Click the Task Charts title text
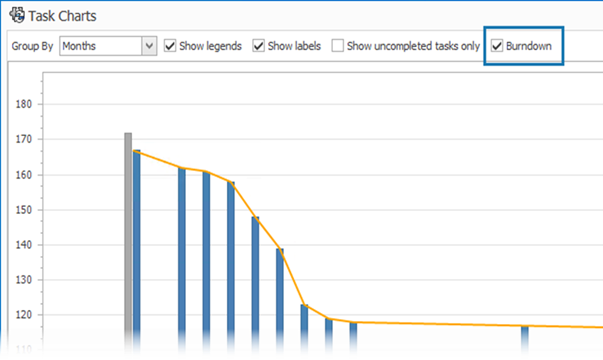 [62, 16]
